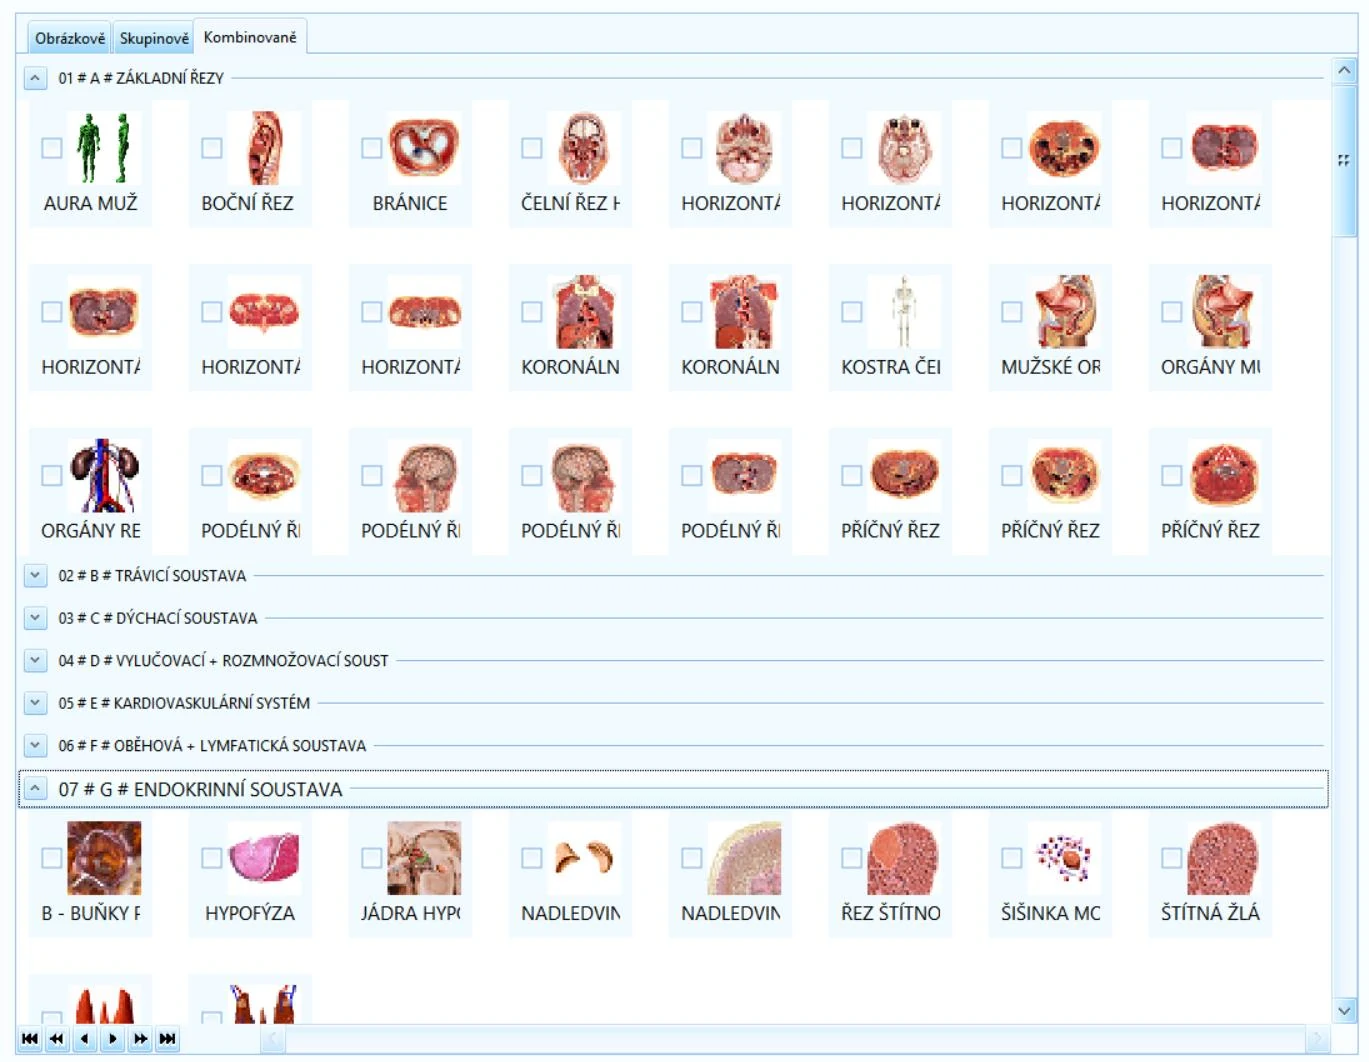This screenshot has width=1369, height=1062.
Task: Tick the checkbox beside BOČNÍ ŘEZ
Action: [212, 148]
